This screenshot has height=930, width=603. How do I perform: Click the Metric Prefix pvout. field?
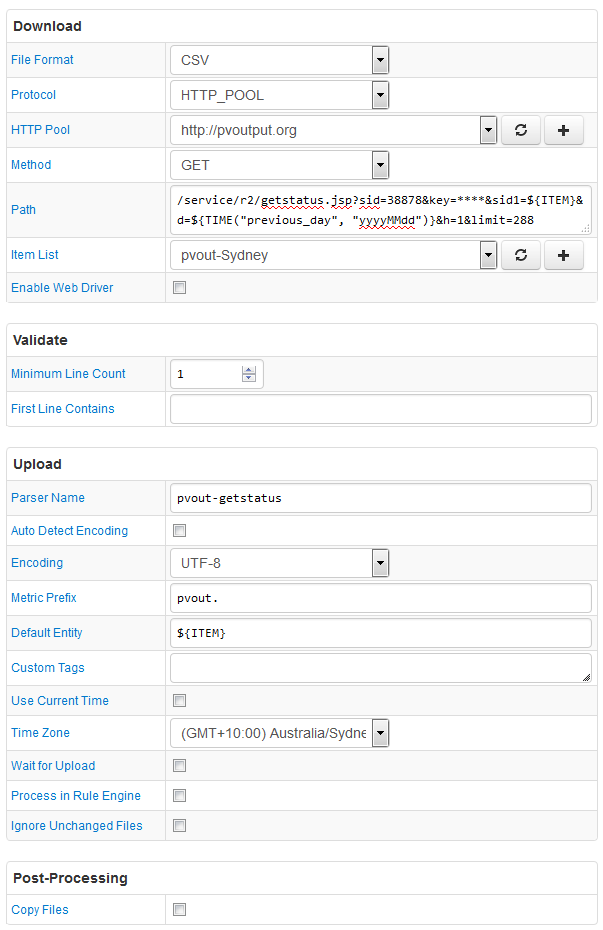point(381,598)
